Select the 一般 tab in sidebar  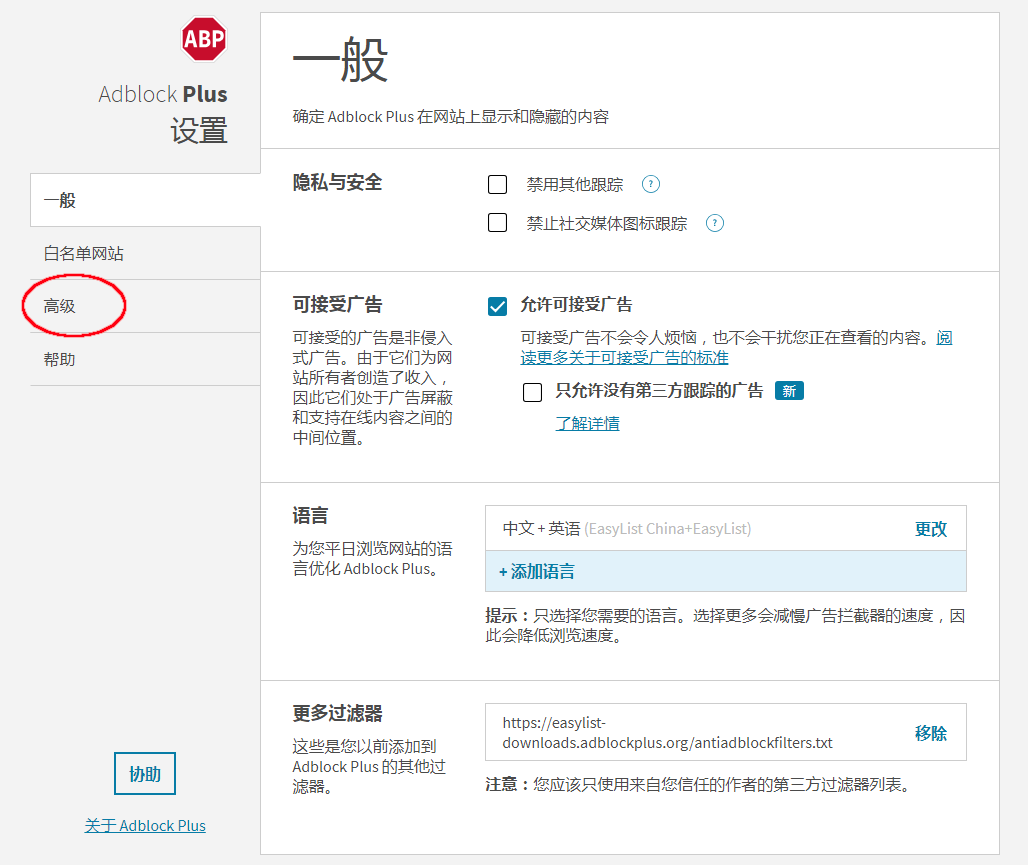coord(145,200)
